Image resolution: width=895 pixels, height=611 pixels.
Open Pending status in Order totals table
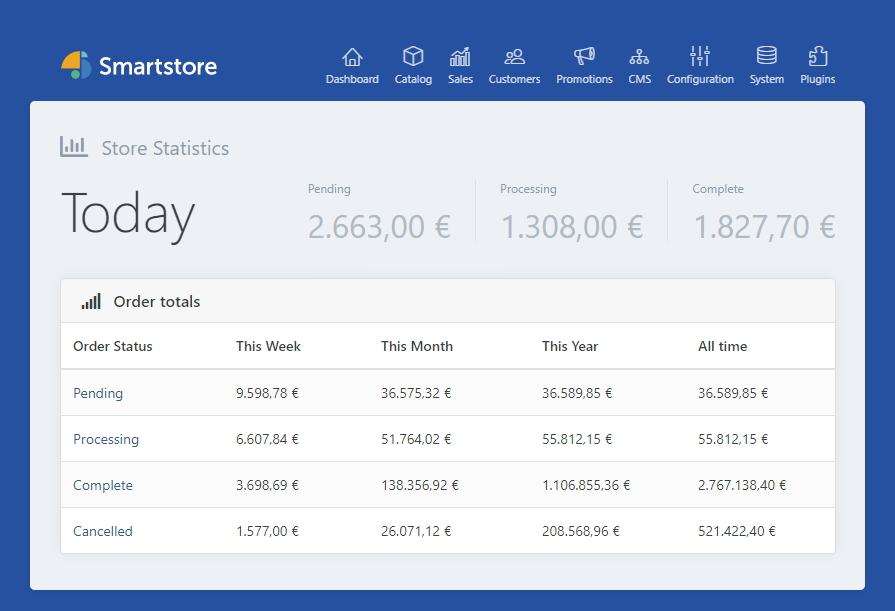98,393
